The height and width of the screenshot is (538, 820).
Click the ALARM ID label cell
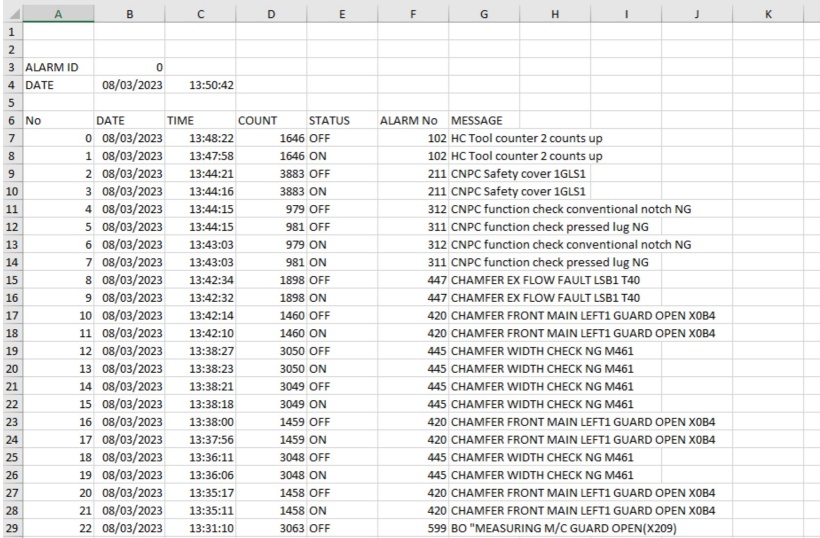[x=57, y=66]
